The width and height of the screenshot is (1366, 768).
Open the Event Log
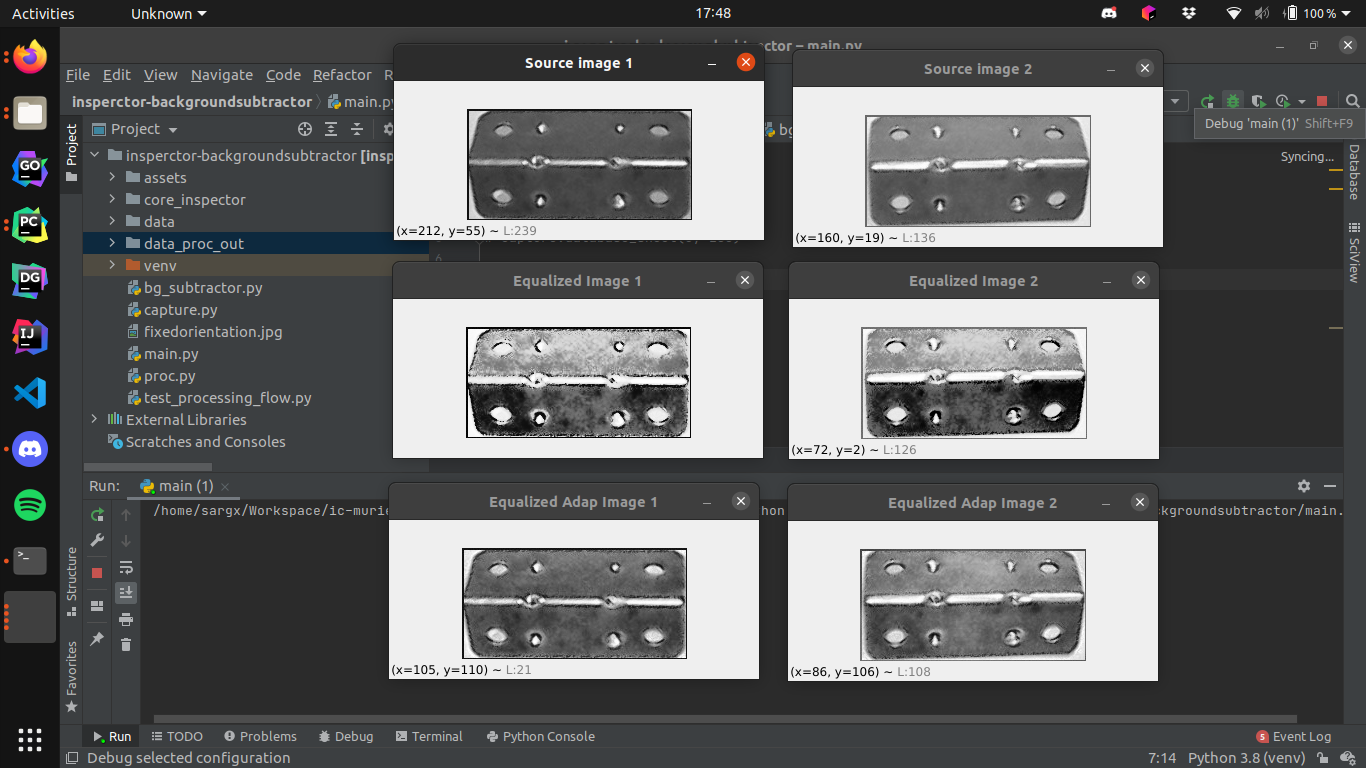click(1294, 736)
